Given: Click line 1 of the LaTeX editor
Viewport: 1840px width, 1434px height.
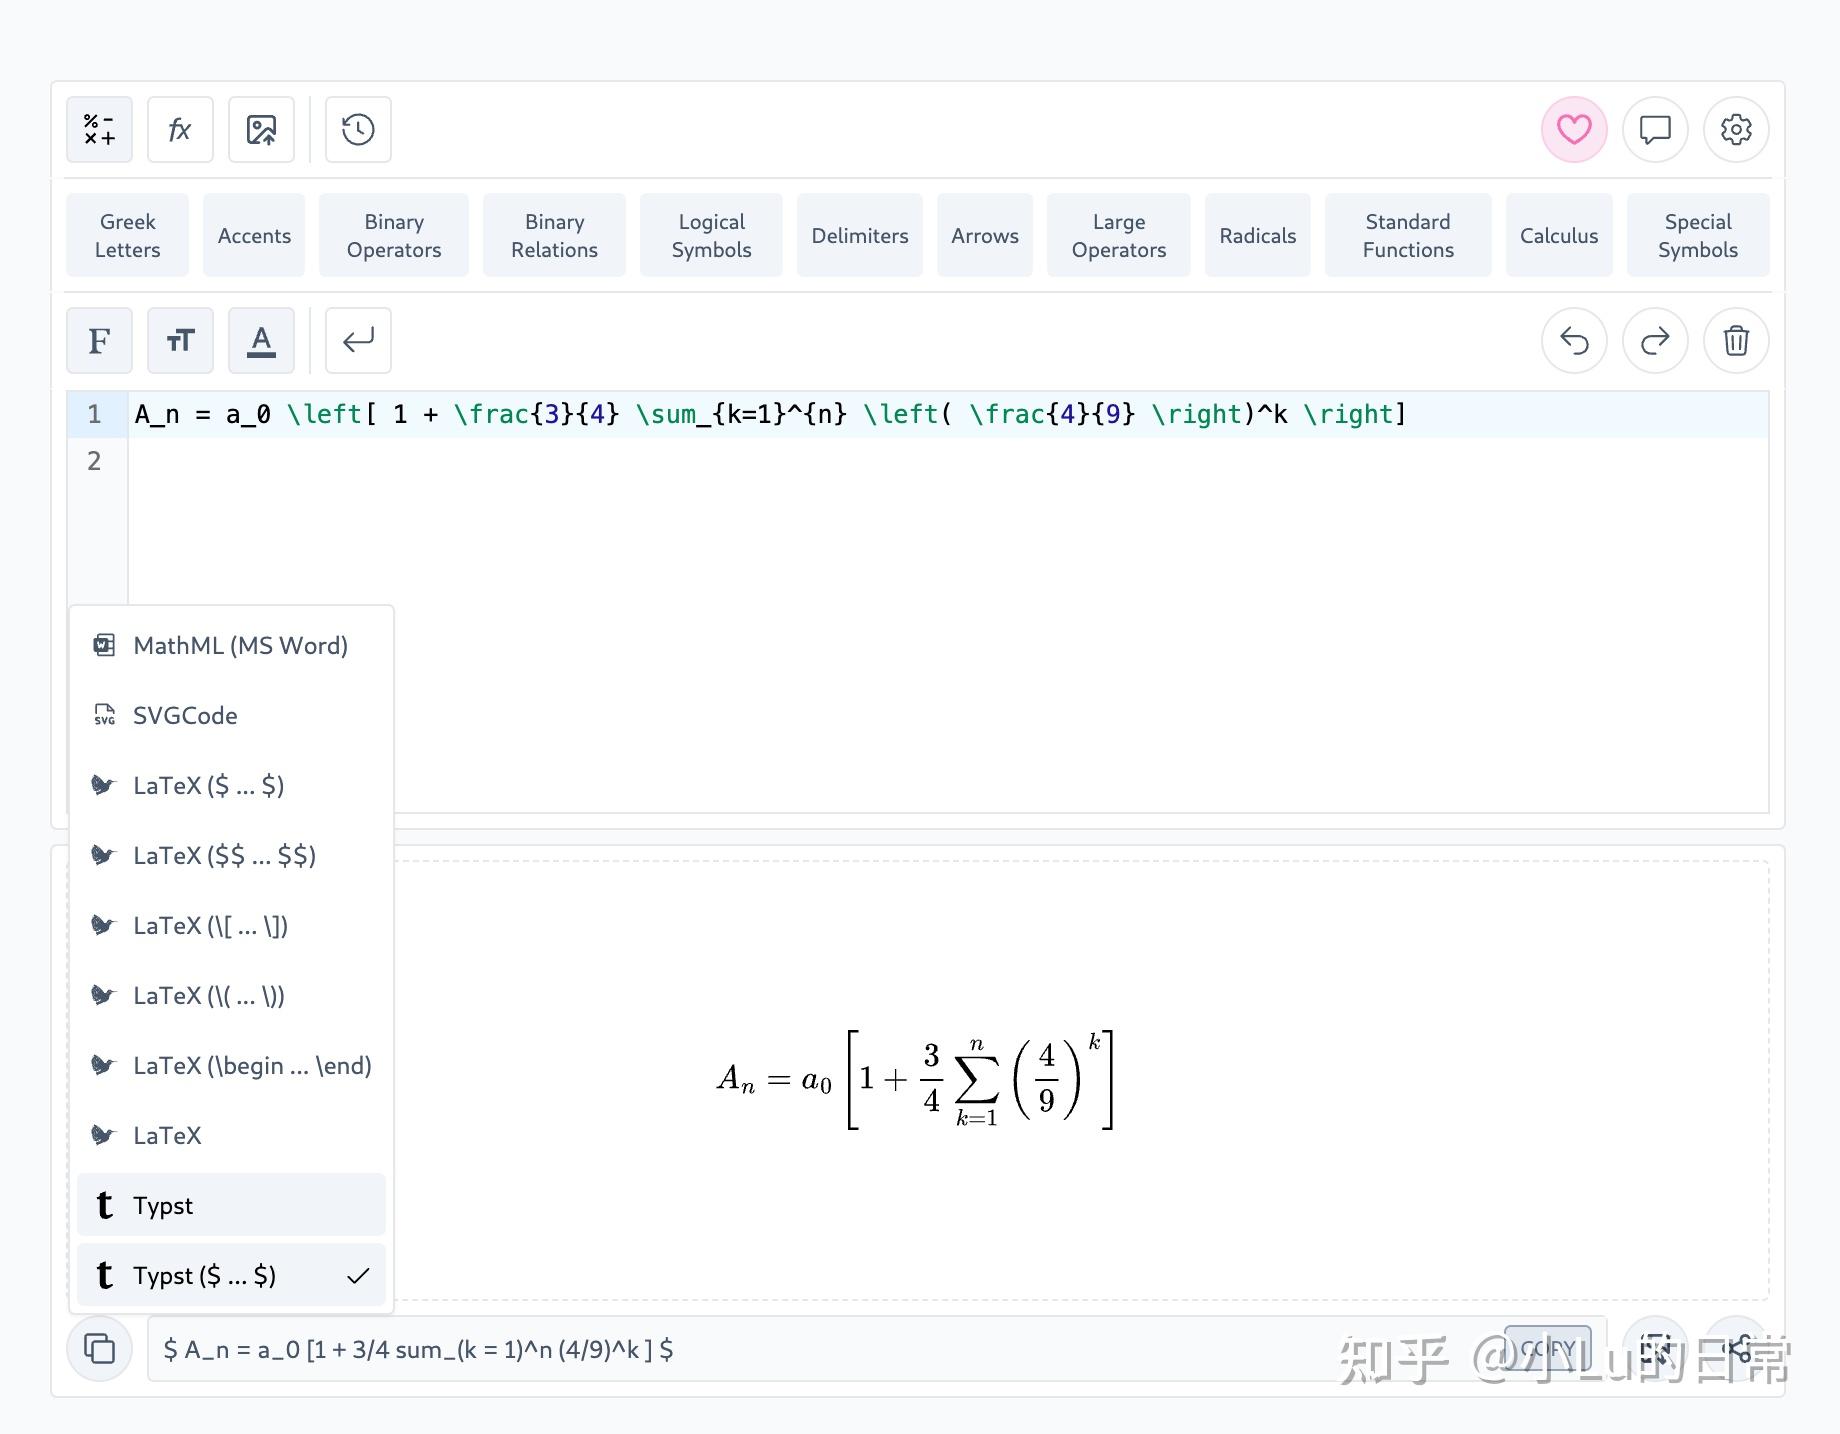Looking at the screenshot, I should pyautogui.click(x=948, y=414).
